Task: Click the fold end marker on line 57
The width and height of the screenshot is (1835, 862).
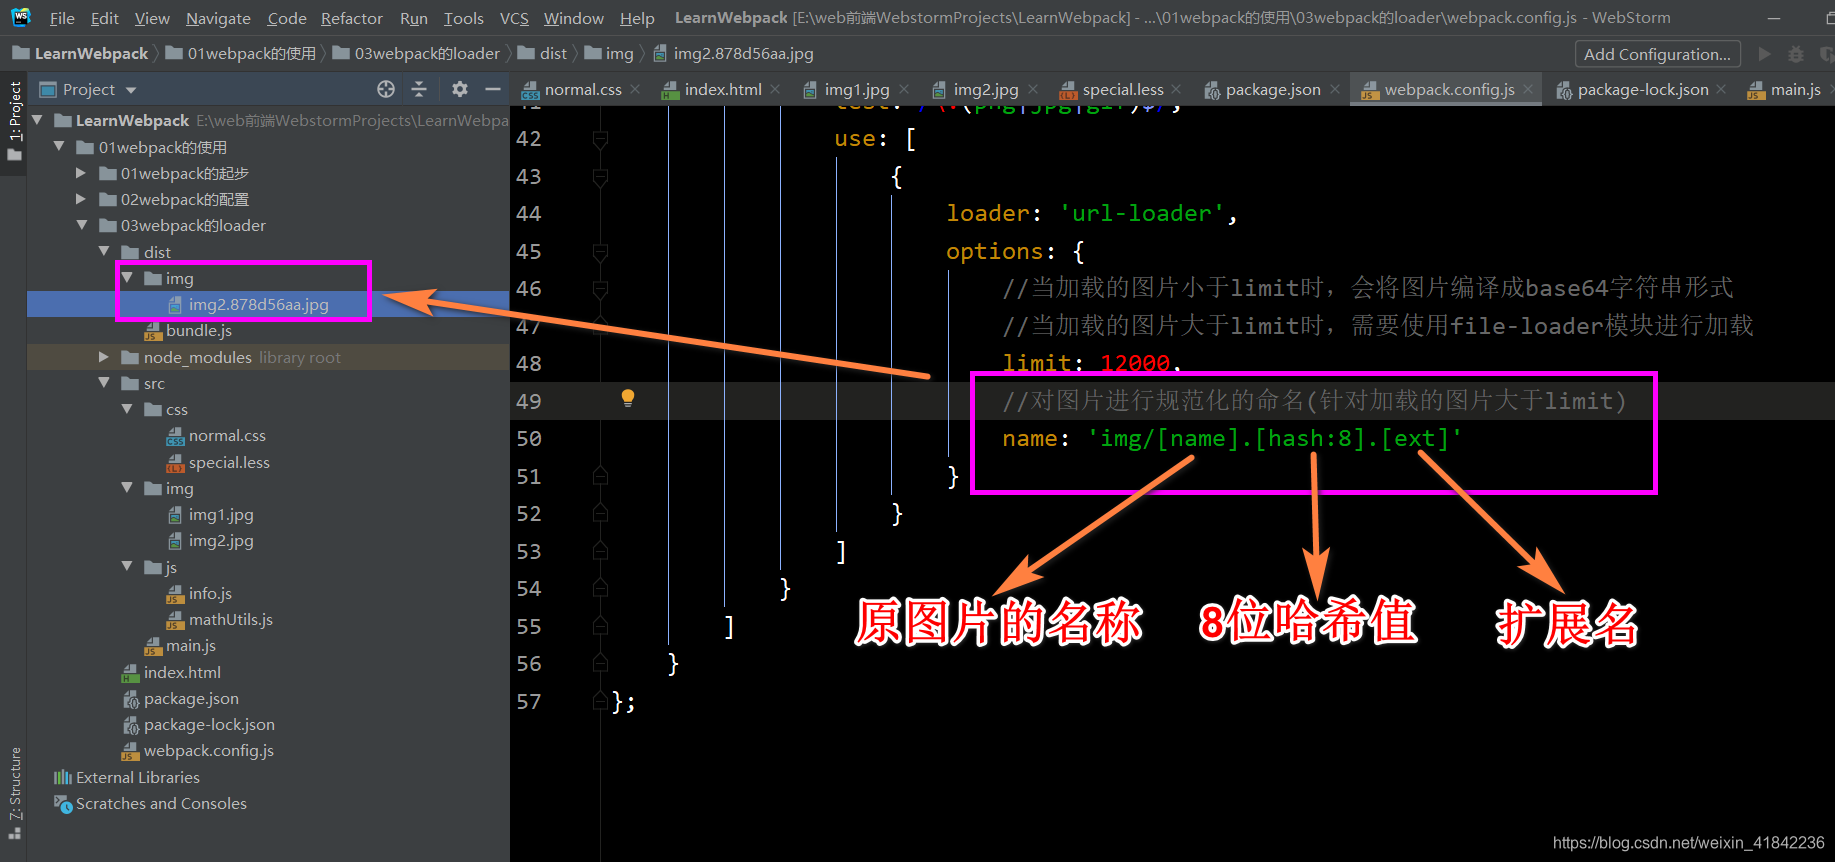Action: pyautogui.click(x=600, y=701)
